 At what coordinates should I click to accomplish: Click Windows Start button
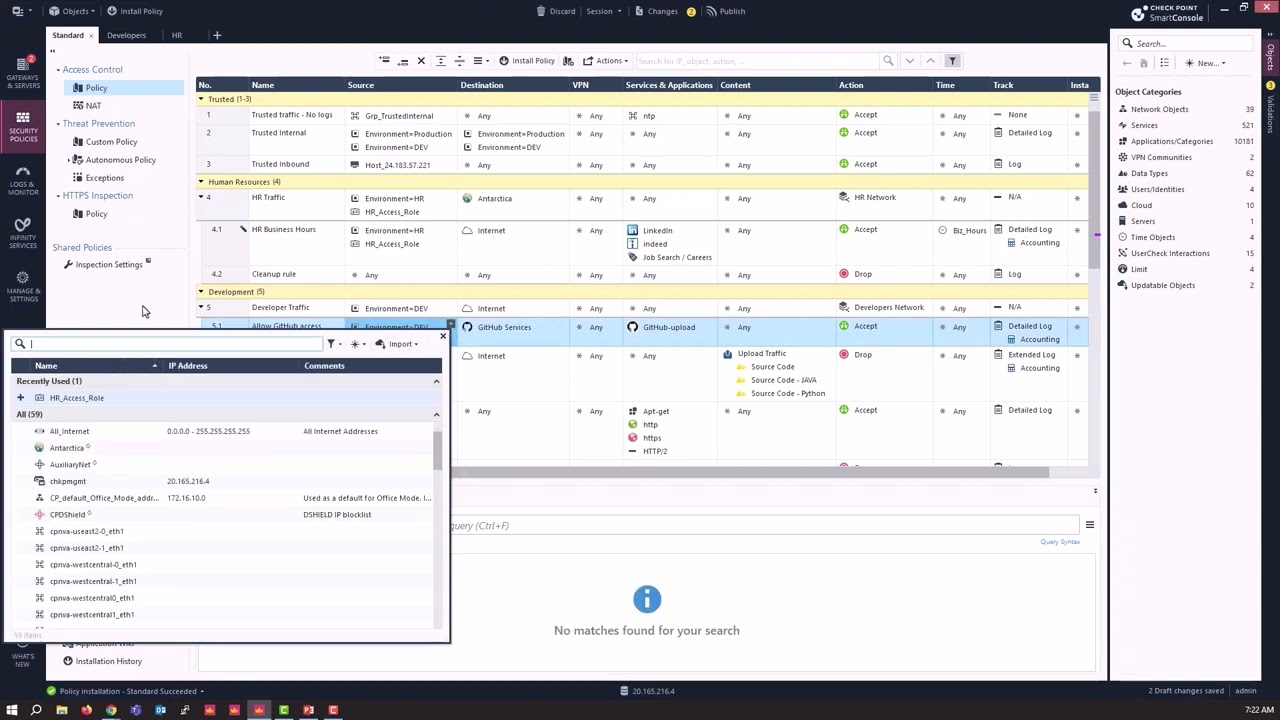pos(11,710)
